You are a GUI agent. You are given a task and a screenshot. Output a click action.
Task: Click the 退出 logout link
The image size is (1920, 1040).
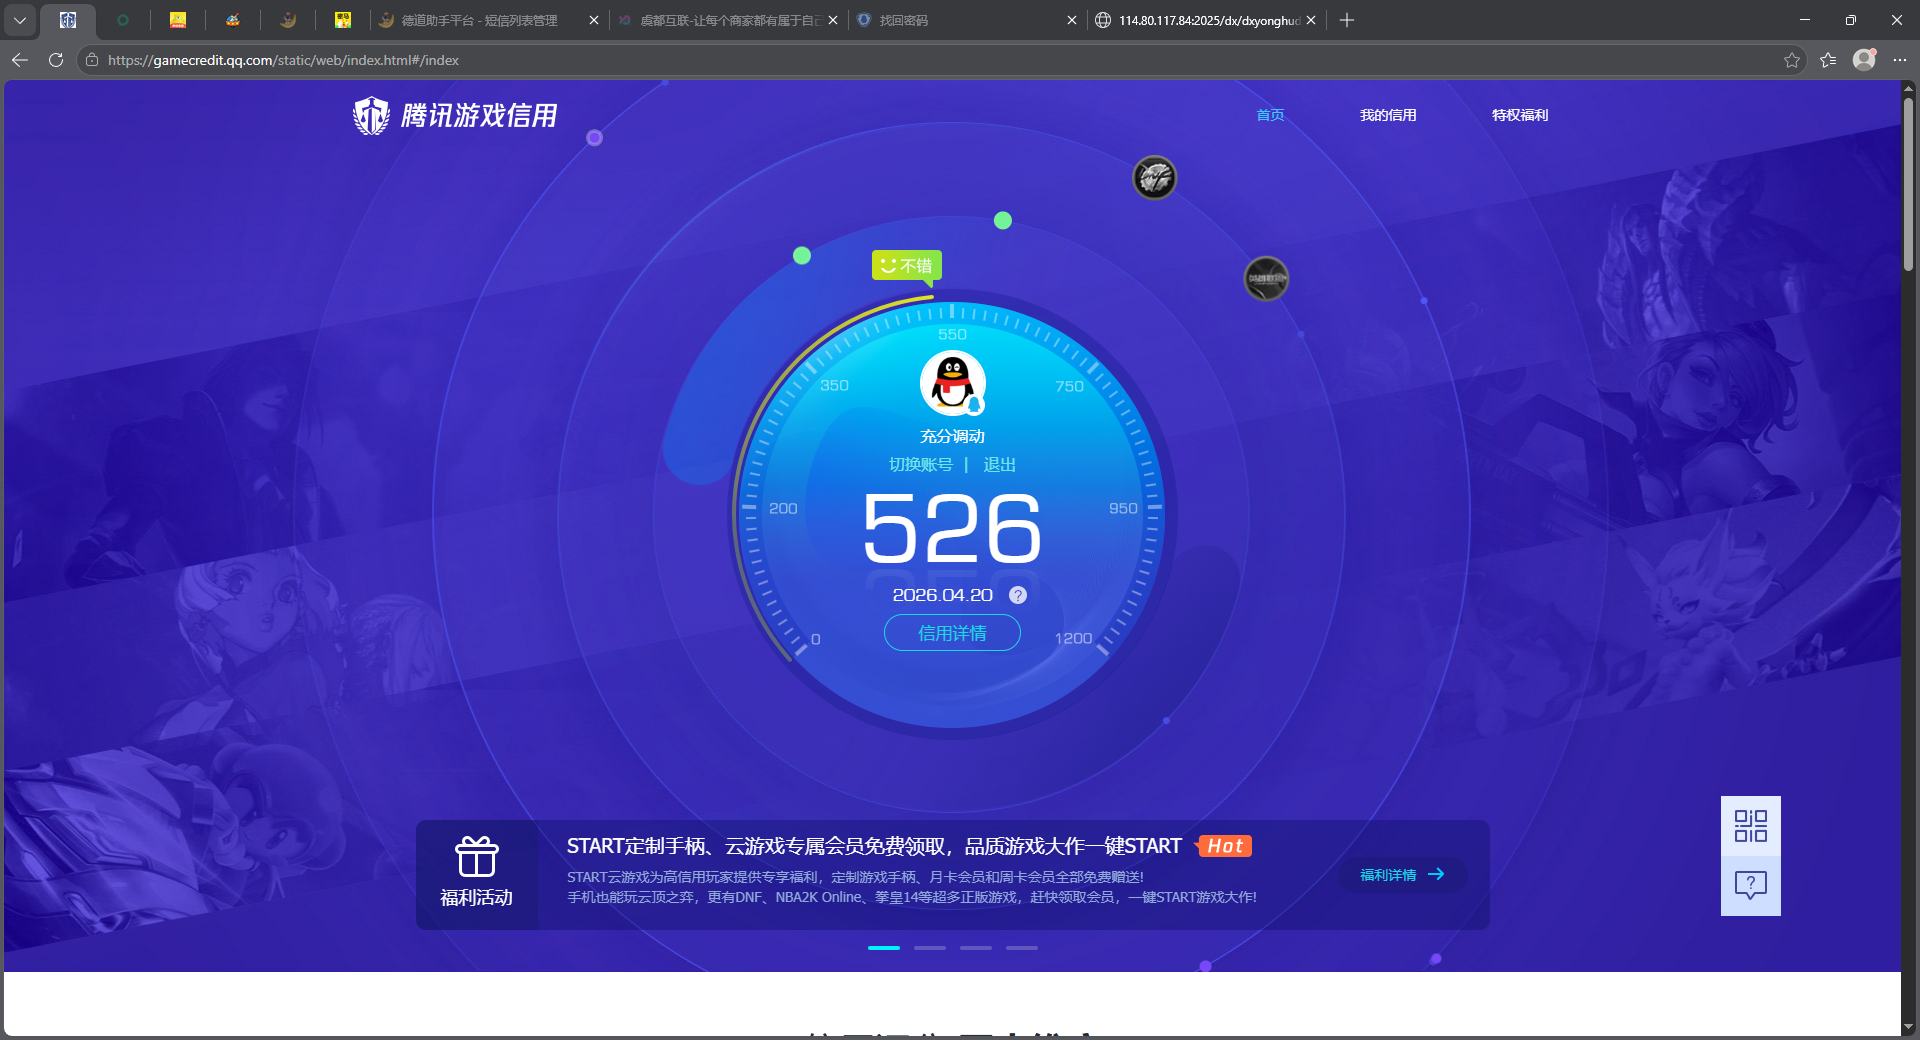pyautogui.click(x=999, y=464)
